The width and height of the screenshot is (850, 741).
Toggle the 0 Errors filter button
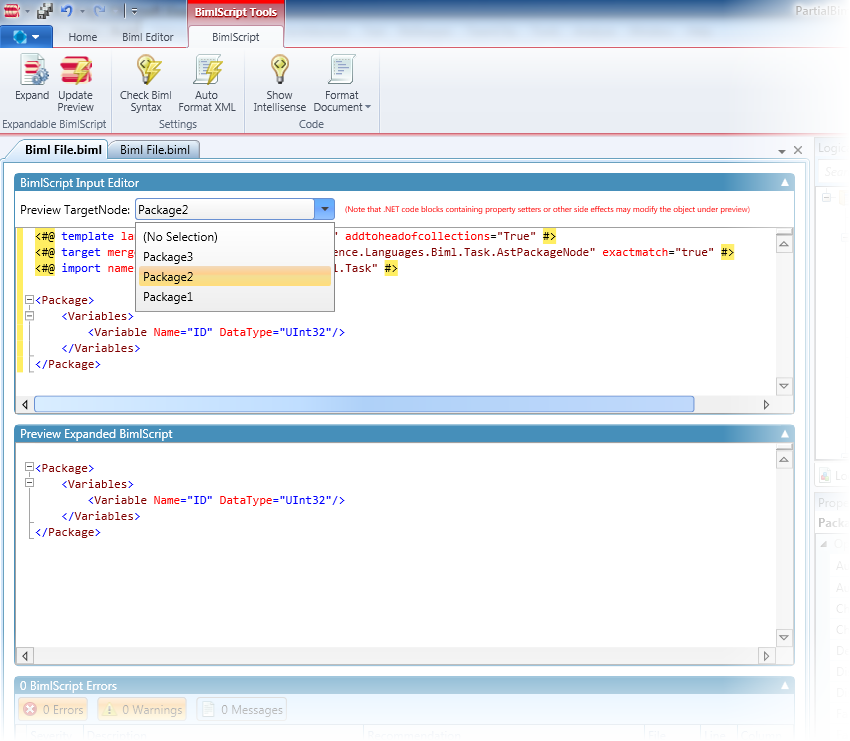tap(53, 710)
